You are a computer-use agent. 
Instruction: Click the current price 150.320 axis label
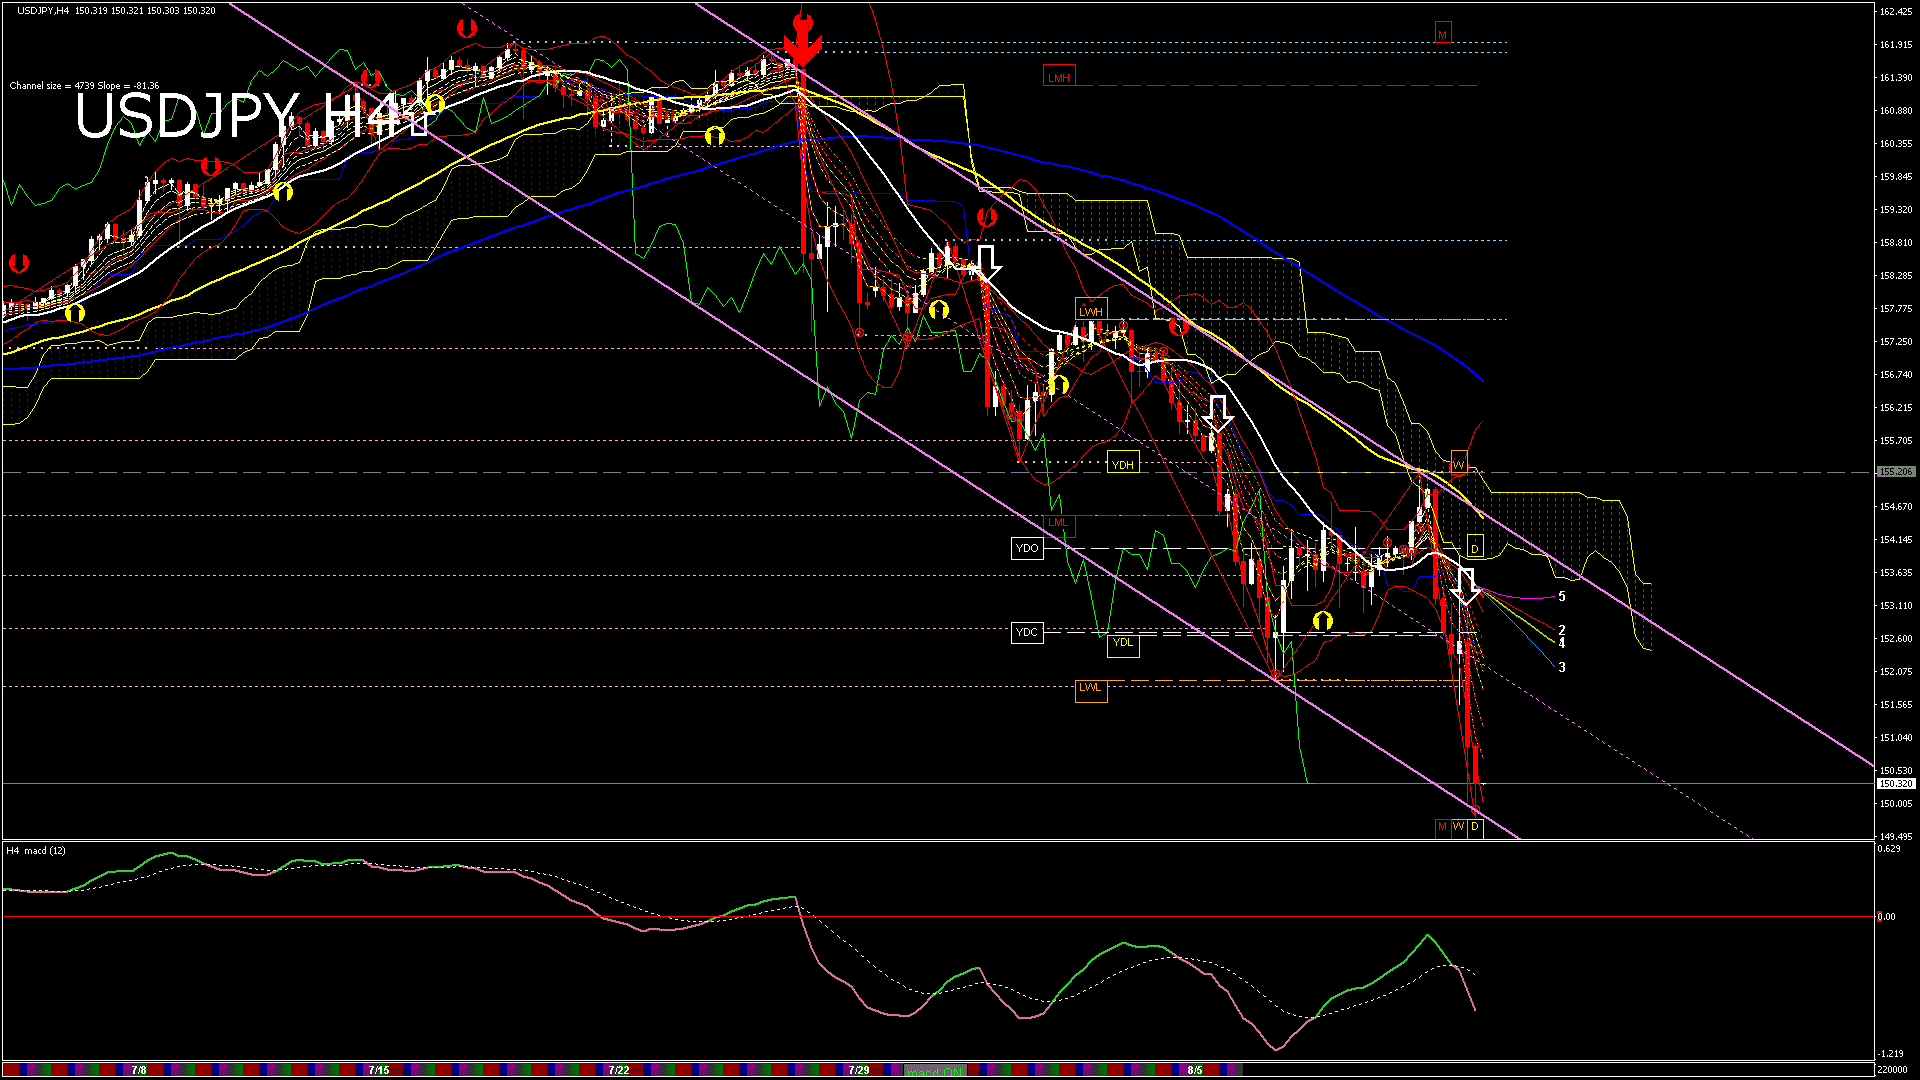1895,784
